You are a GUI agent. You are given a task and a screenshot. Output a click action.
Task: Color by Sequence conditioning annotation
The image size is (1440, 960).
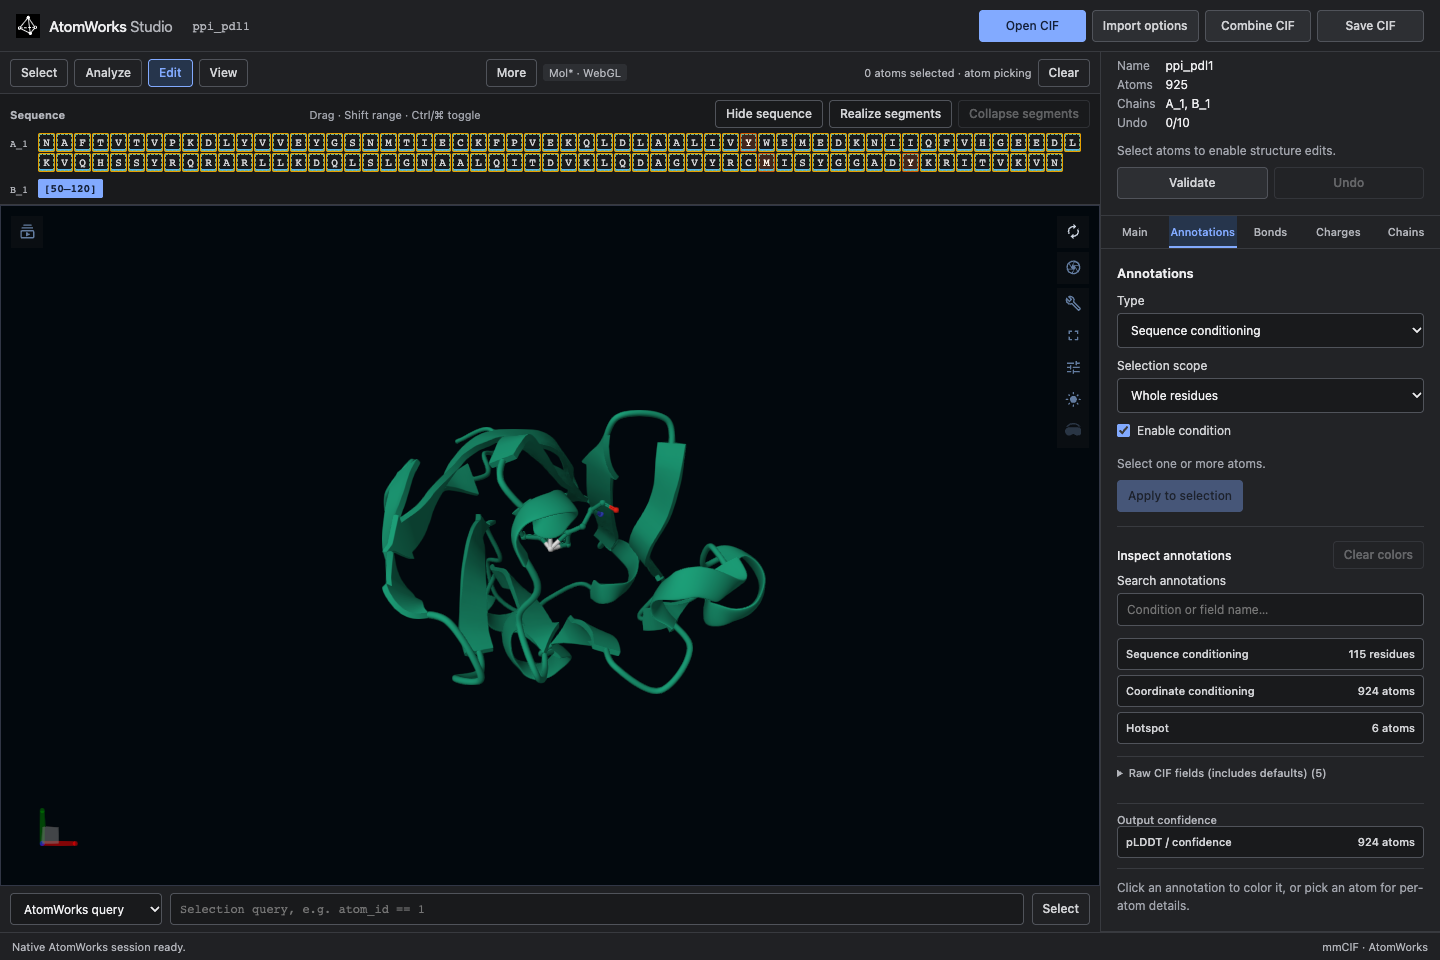pos(1270,654)
